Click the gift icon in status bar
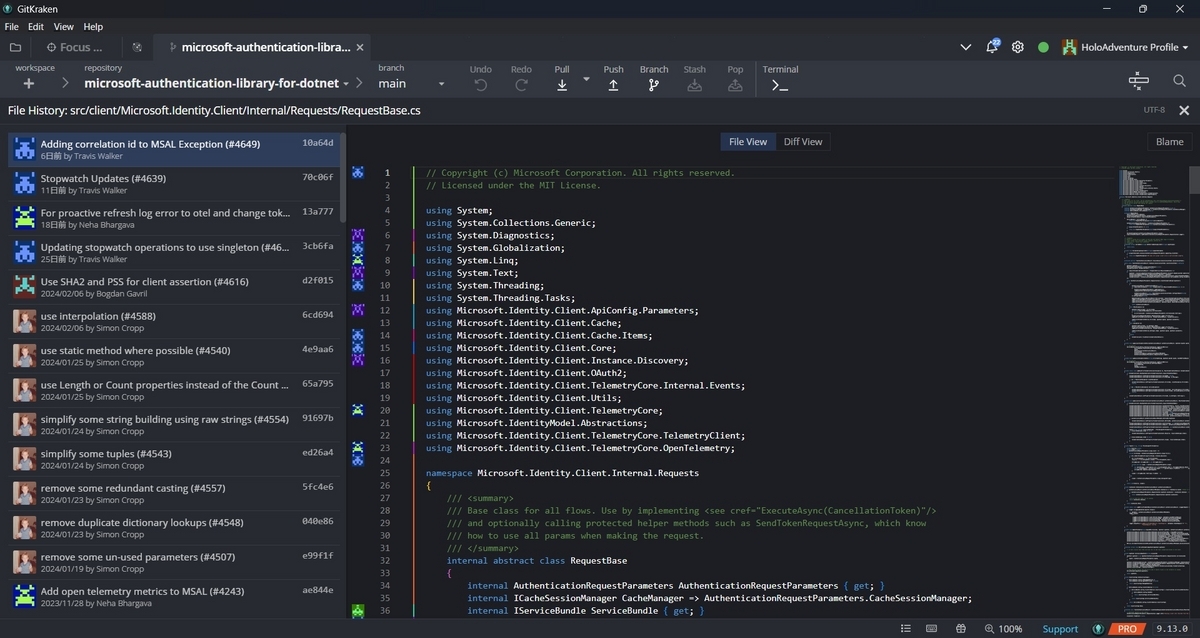The height and width of the screenshot is (638, 1200). pos(961,629)
